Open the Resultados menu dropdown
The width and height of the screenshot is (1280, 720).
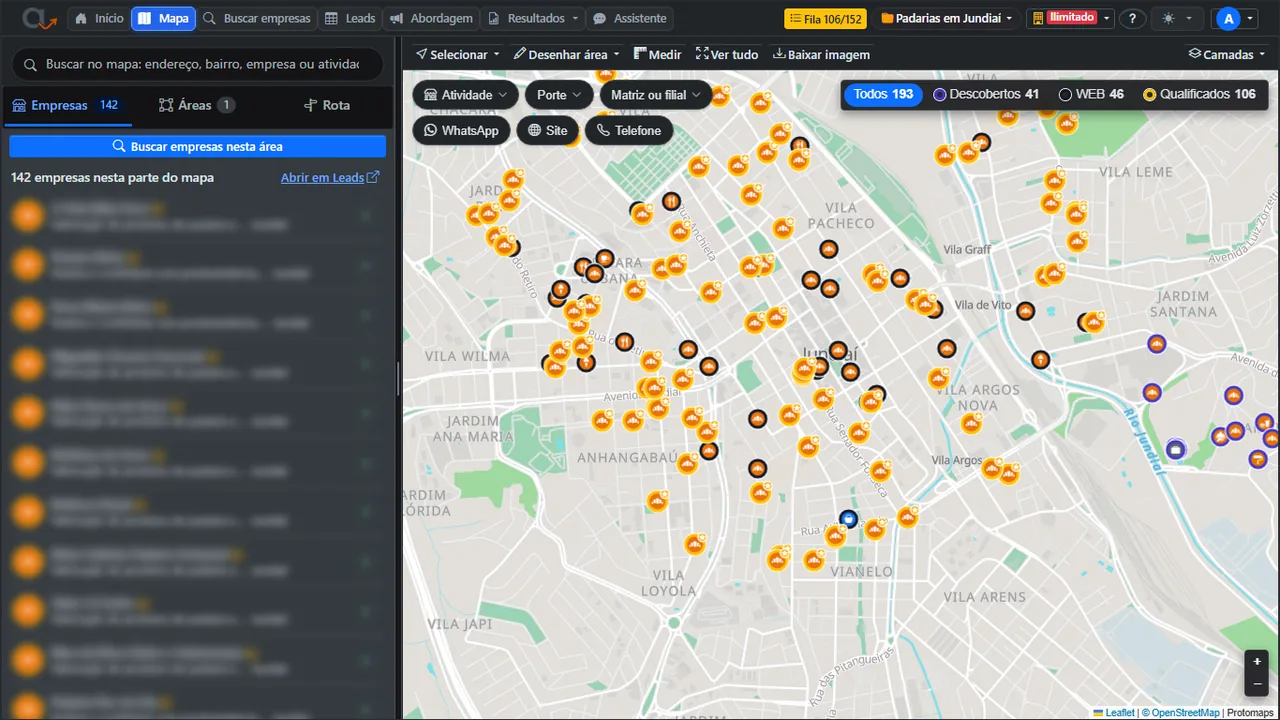(x=533, y=18)
